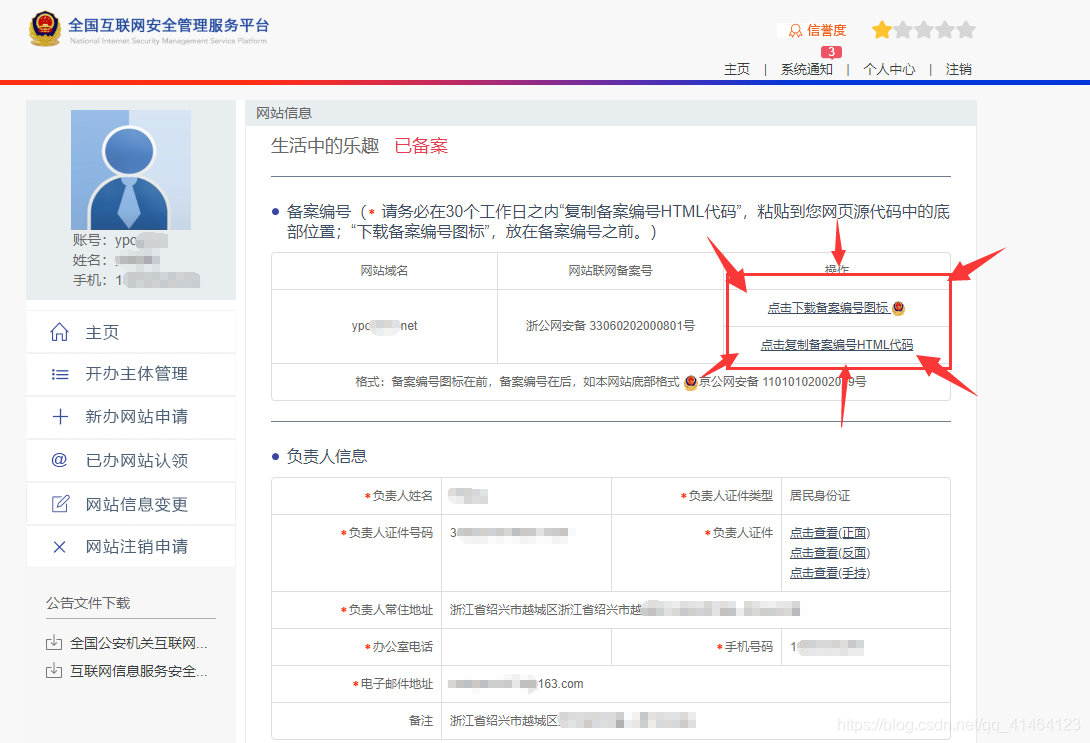Click the 网站联网备案号 column header

610,271
